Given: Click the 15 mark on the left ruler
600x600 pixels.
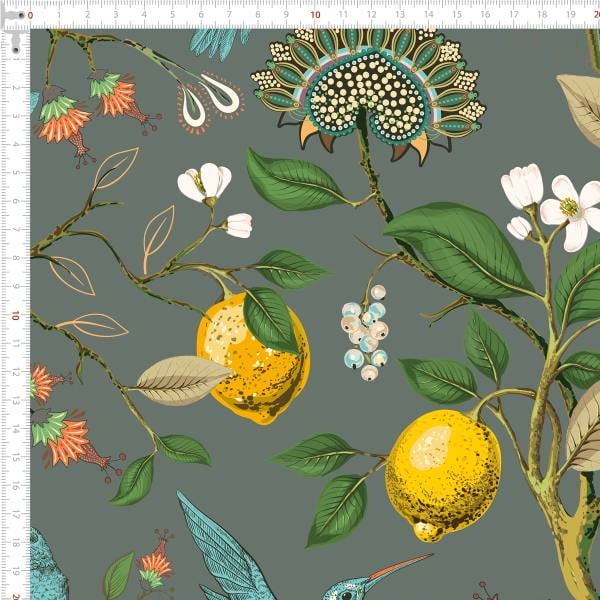Looking at the screenshot, I should 15,458.
